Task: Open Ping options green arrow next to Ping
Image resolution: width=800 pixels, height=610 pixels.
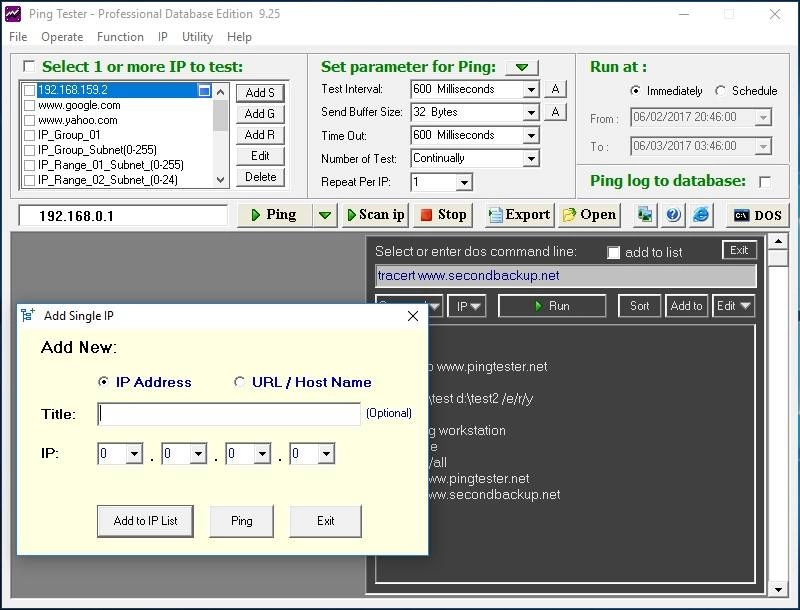Action: click(325, 215)
